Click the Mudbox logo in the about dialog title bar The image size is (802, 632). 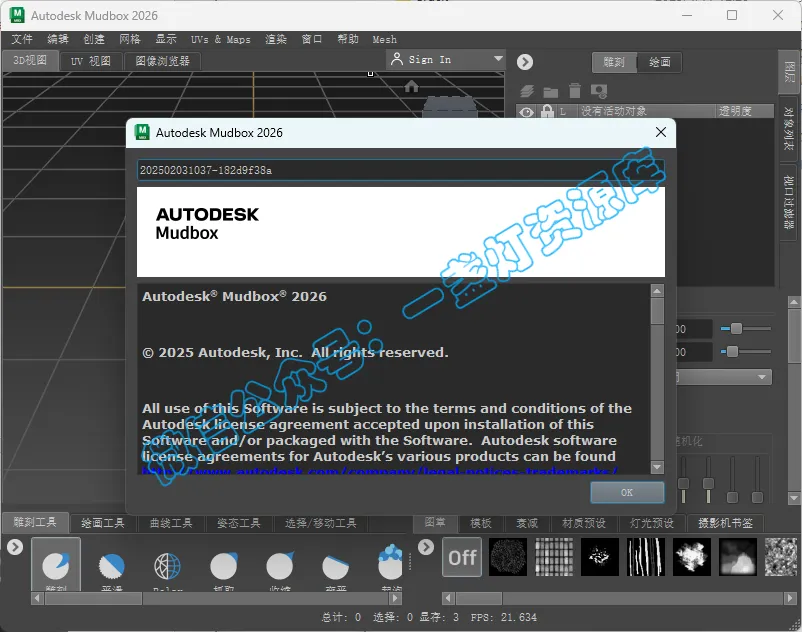[x=142, y=132]
